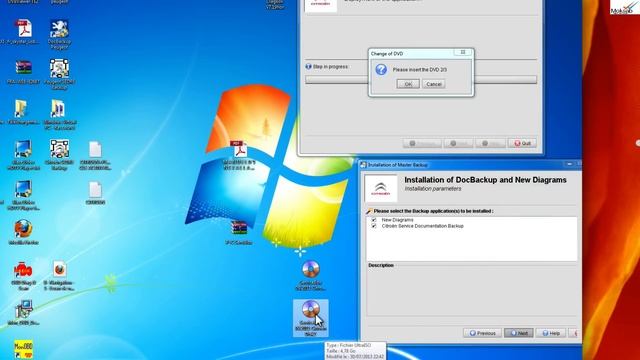The height and width of the screenshot is (360, 640).
Task: Select the folder icon with blue pages
Action: 59,114
